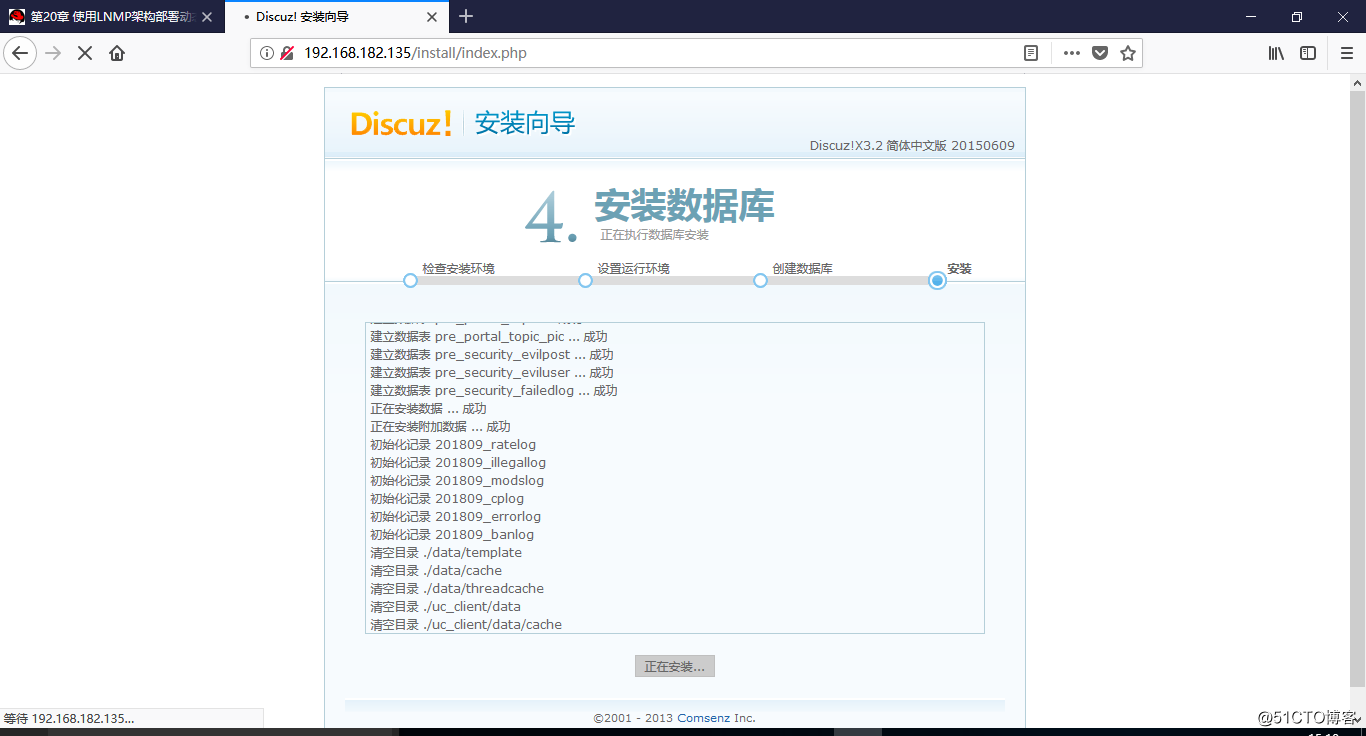The image size is (1366, 736).
Task: Click the browser Forward arrow
Action: tap(53, 53)
